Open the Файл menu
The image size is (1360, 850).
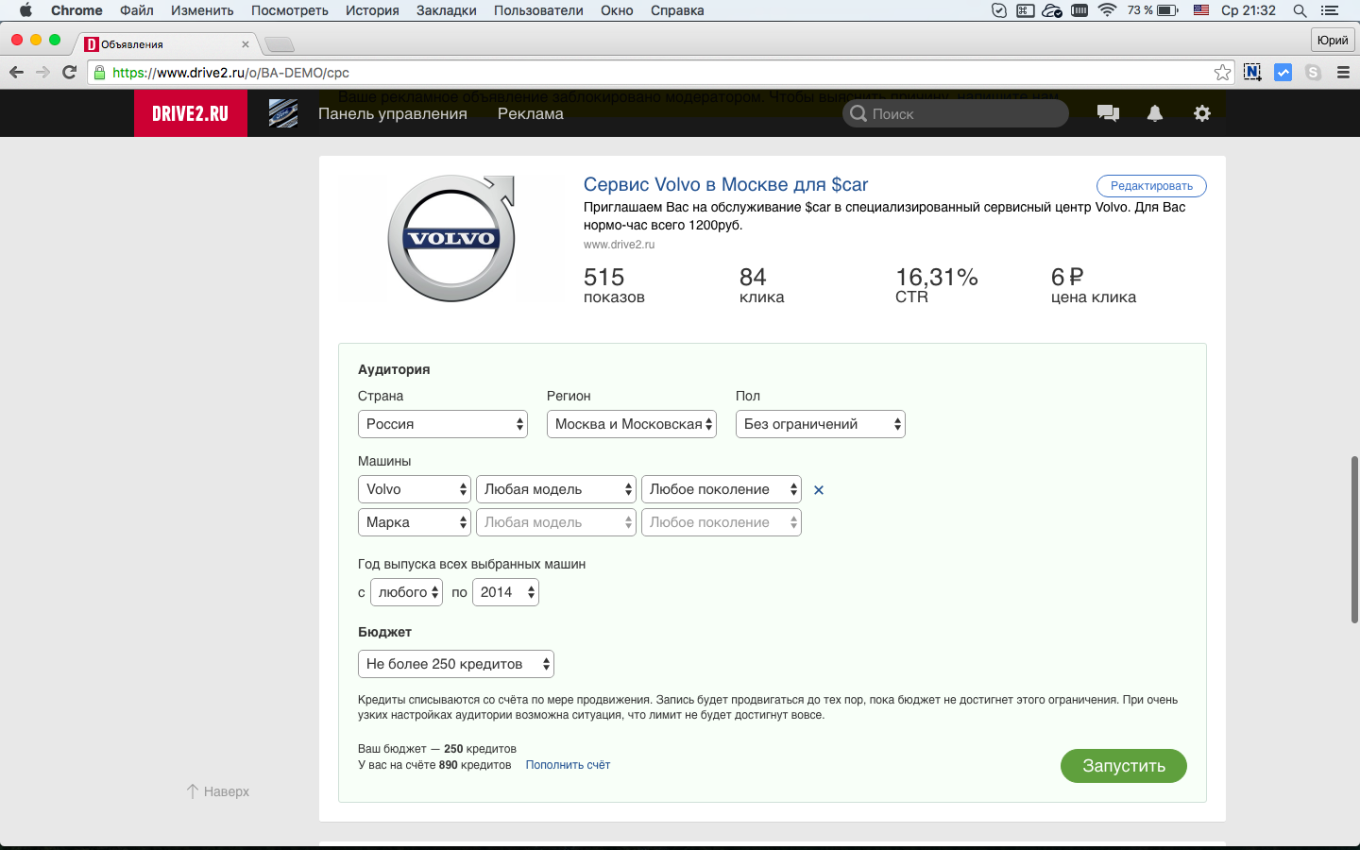[136, 10]
